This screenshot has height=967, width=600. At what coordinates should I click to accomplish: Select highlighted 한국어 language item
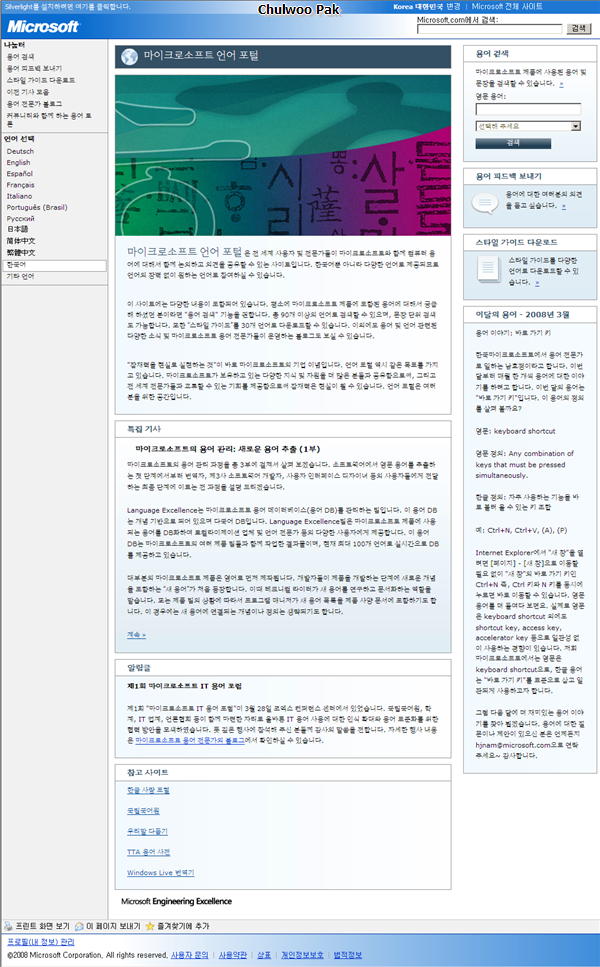click(54, 265)
